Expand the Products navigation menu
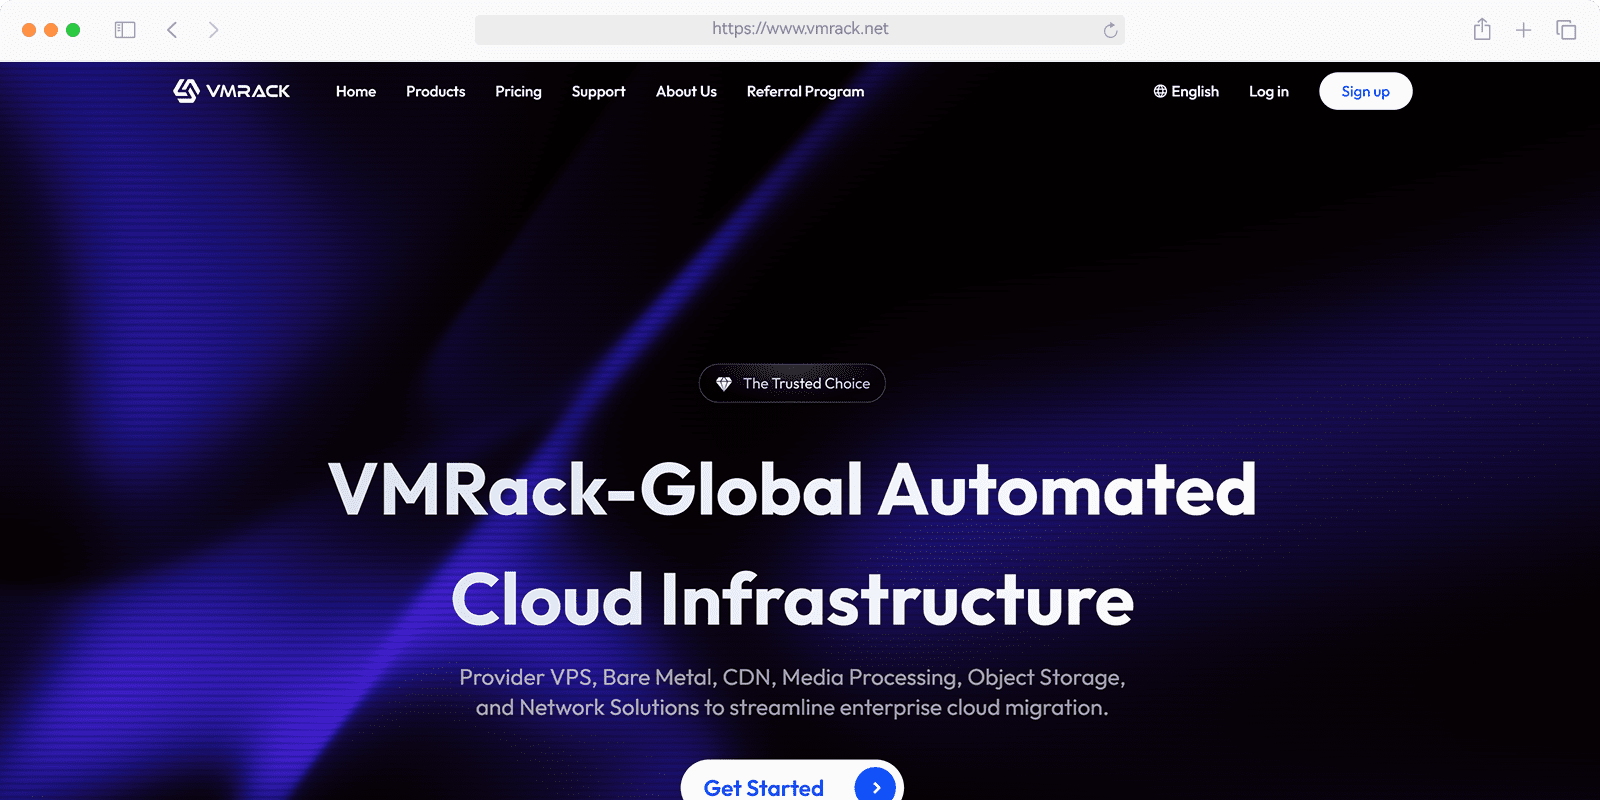Image resolution: width=1600 pixels, height=800 pixels. 435,91
